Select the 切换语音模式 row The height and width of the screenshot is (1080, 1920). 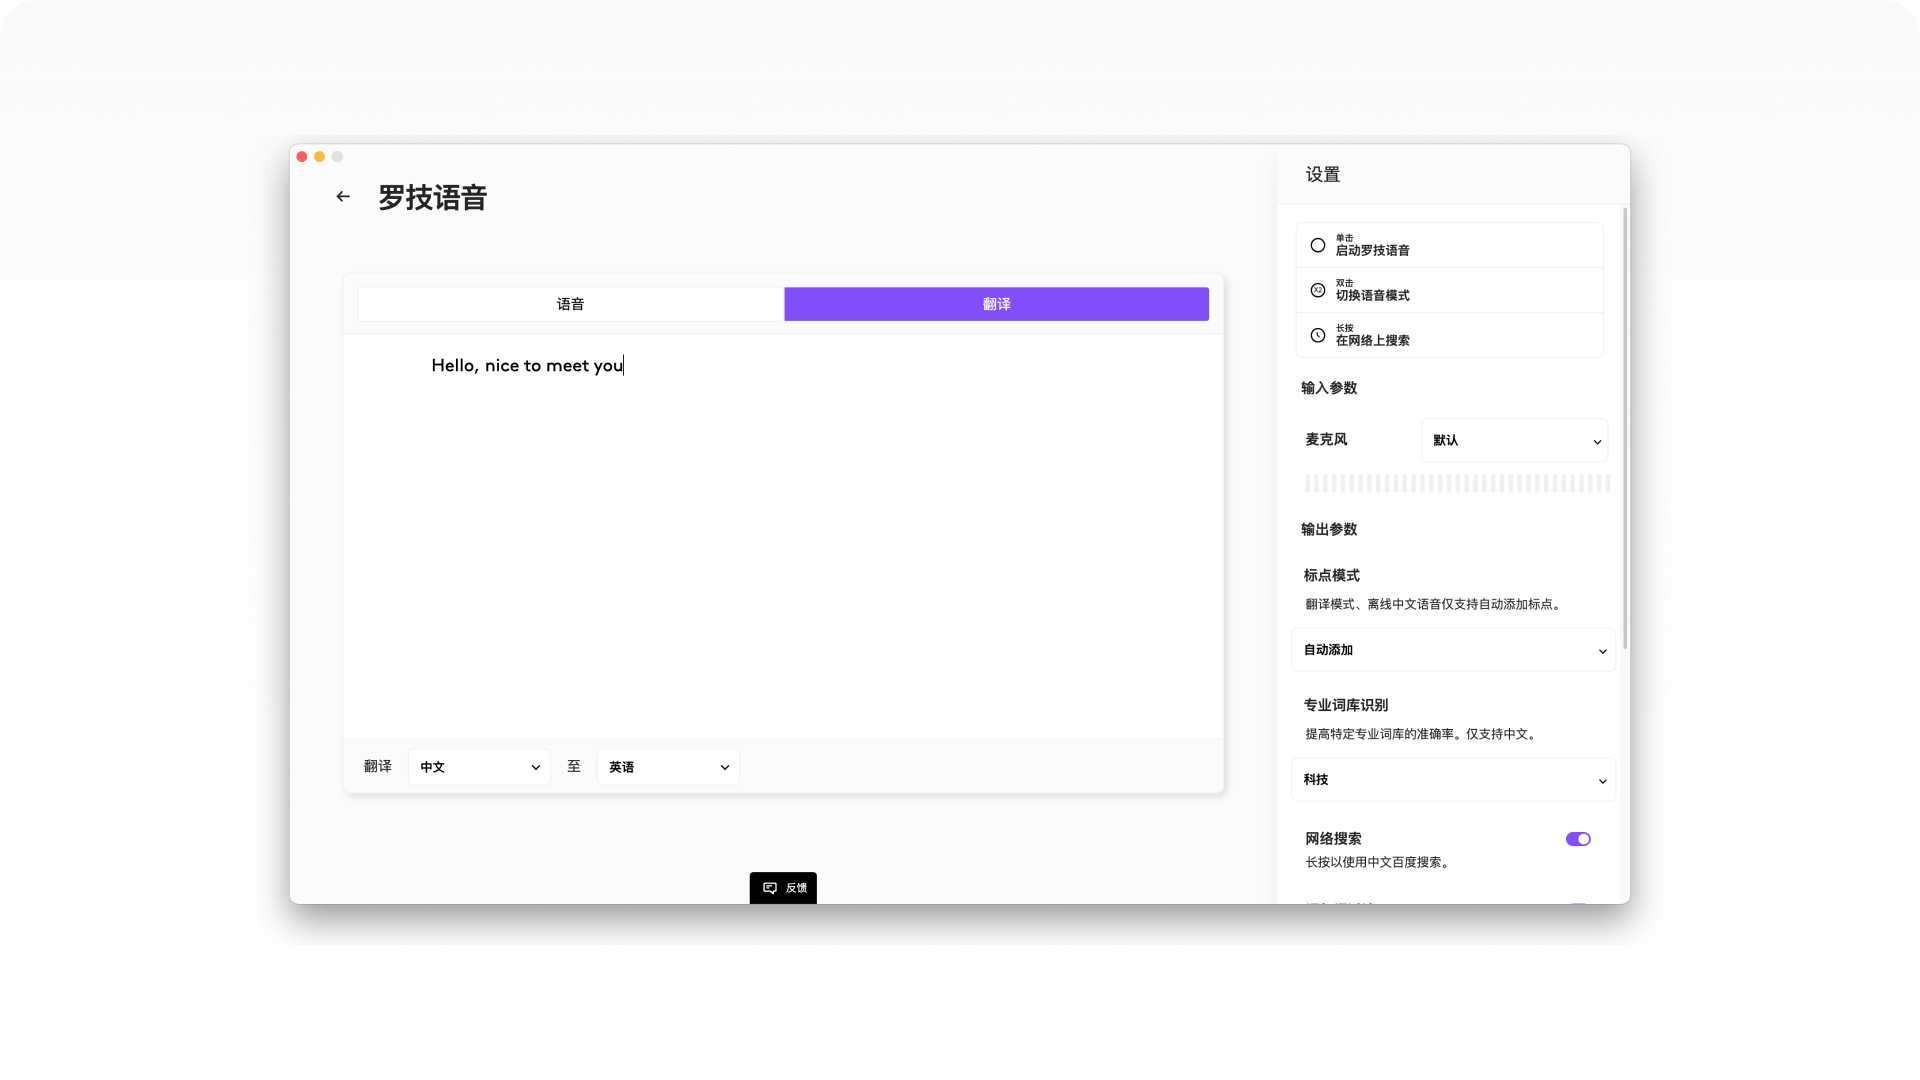[1450, 290]
